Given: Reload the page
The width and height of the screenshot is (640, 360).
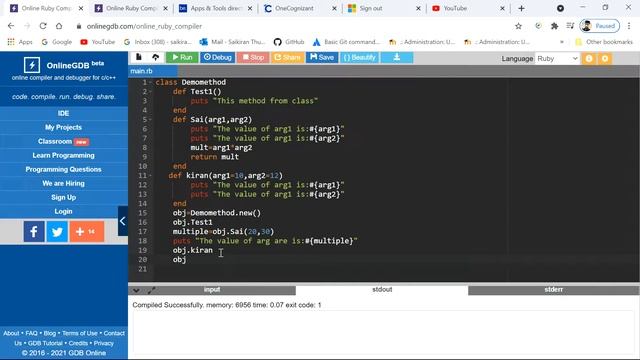Looking at the screenshot, I should (43, 26).
